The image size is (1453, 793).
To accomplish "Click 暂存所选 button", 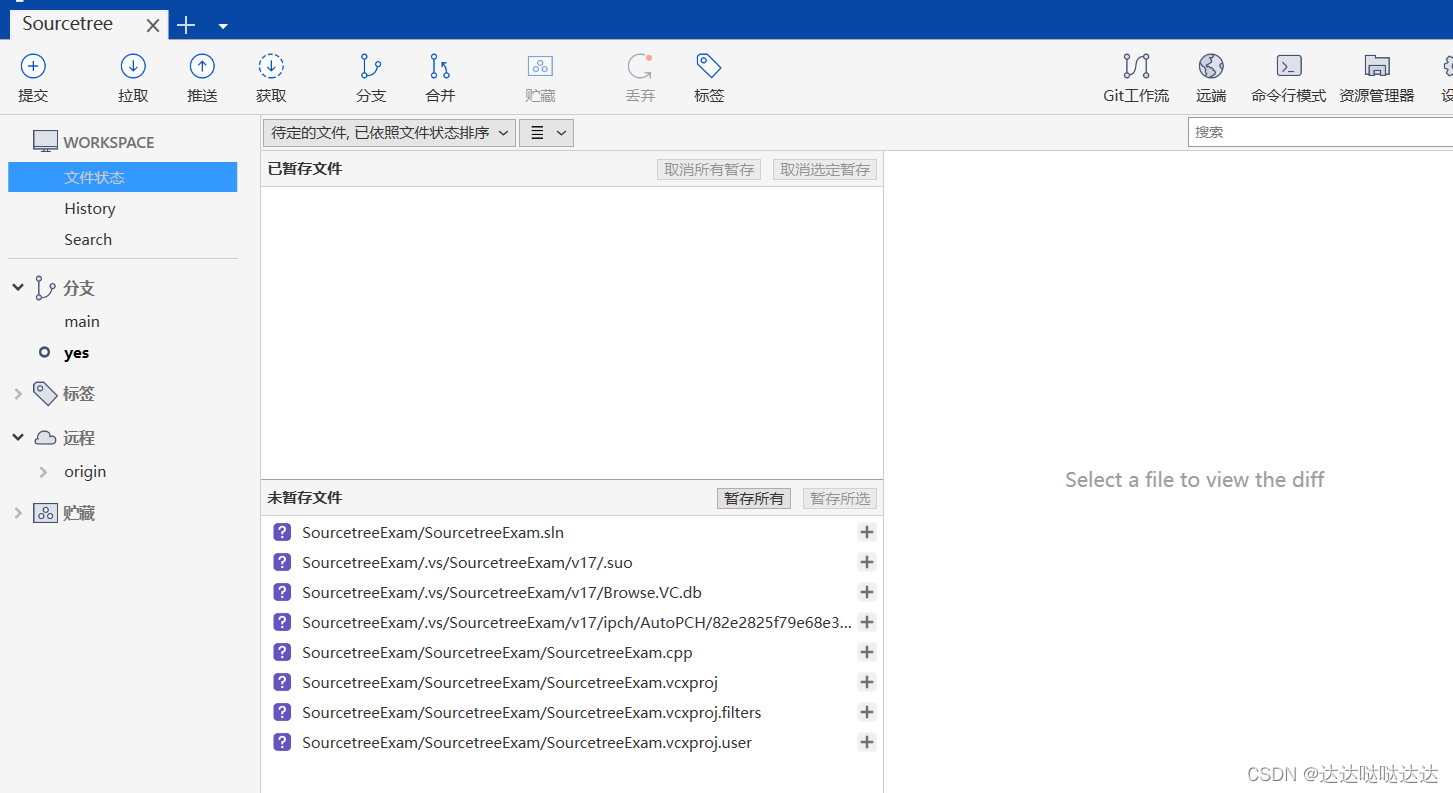I will 840,498.
